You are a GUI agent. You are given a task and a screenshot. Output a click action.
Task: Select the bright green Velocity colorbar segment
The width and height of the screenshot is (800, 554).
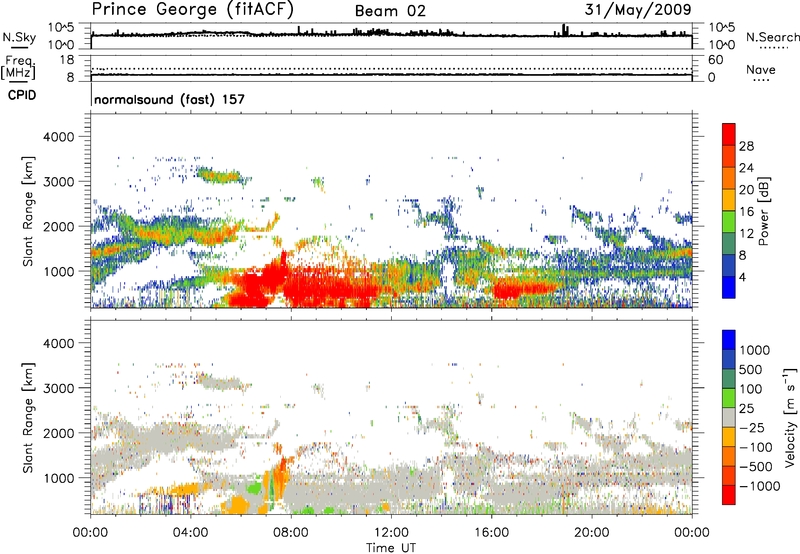729,398
